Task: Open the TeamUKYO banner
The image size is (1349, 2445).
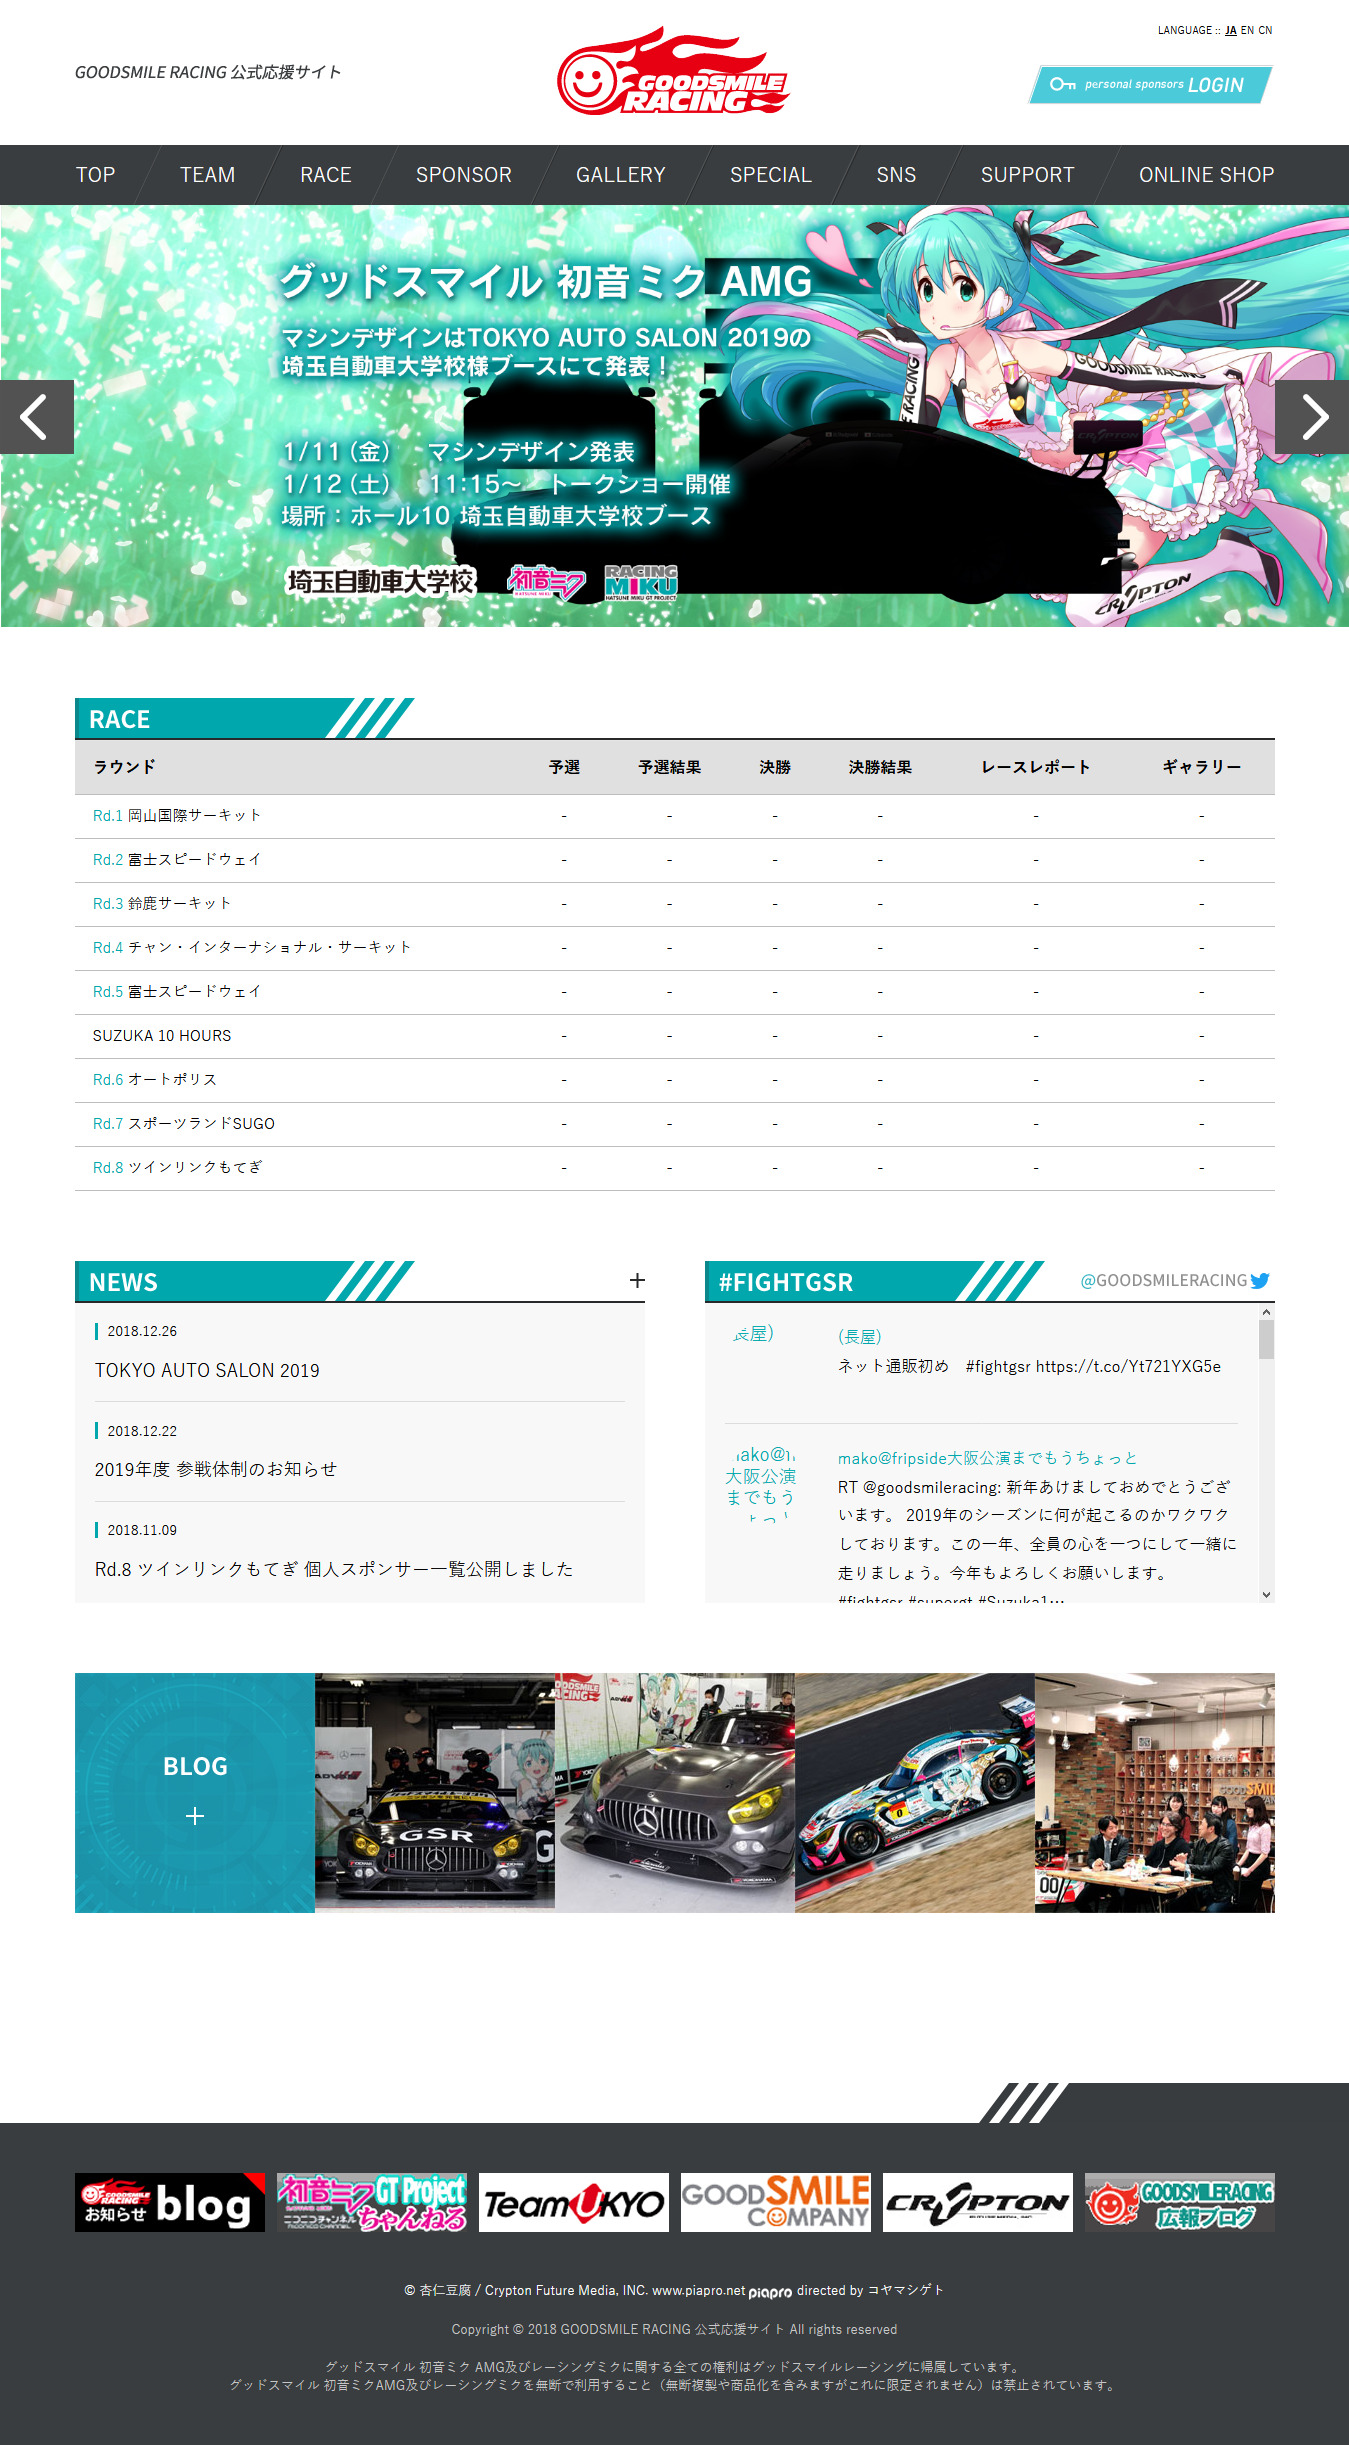Action: click(x=574, y=2202)
